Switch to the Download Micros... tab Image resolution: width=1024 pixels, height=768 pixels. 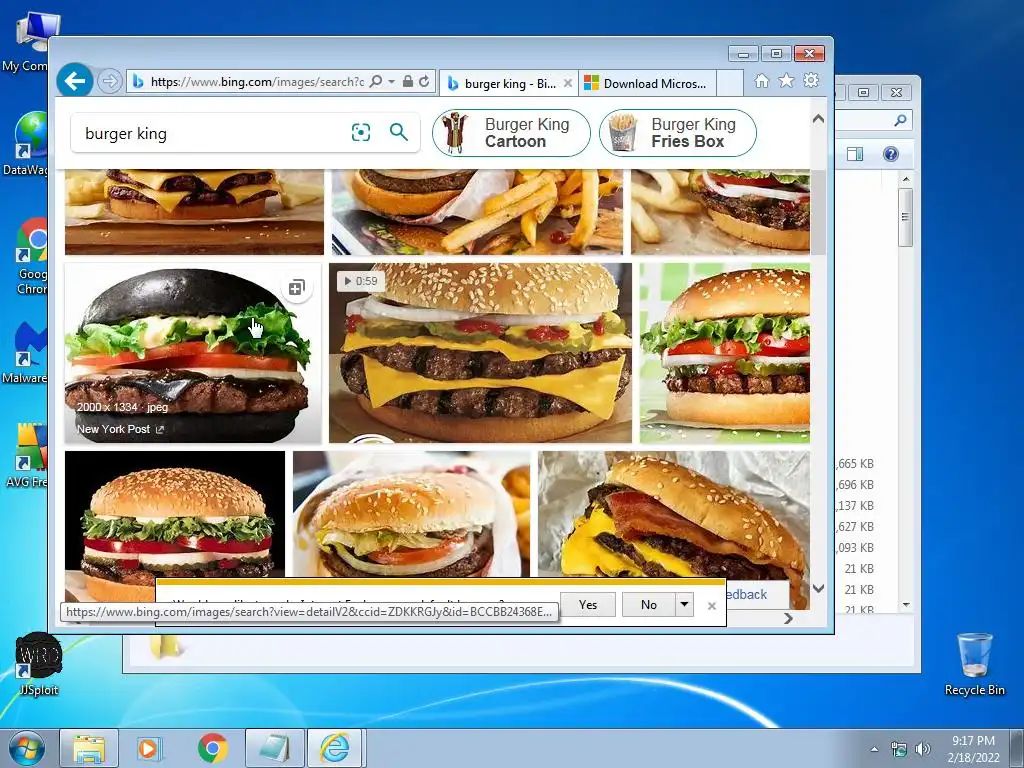647,84
